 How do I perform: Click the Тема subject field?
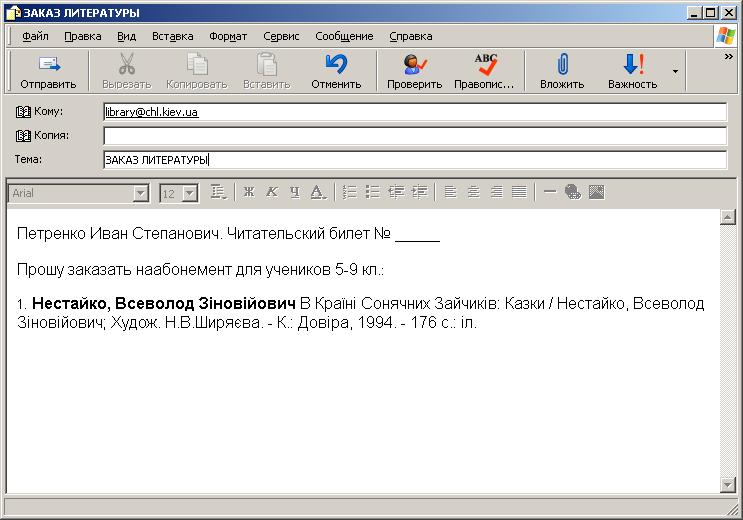coord(415,160)
